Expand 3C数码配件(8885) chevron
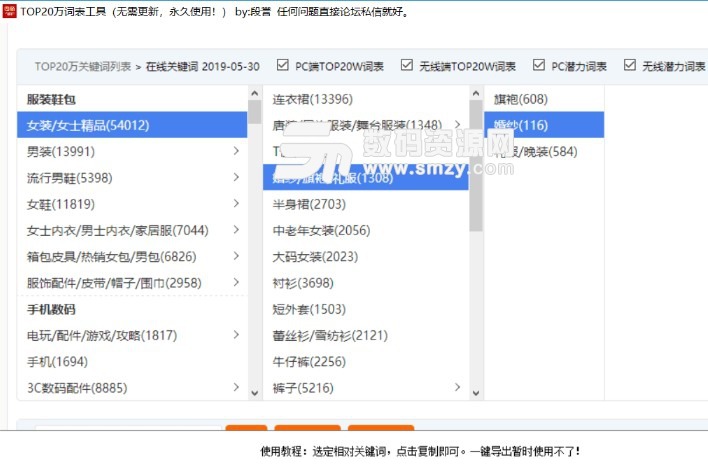Screen dimensions: 708x469 coord(236,387)
